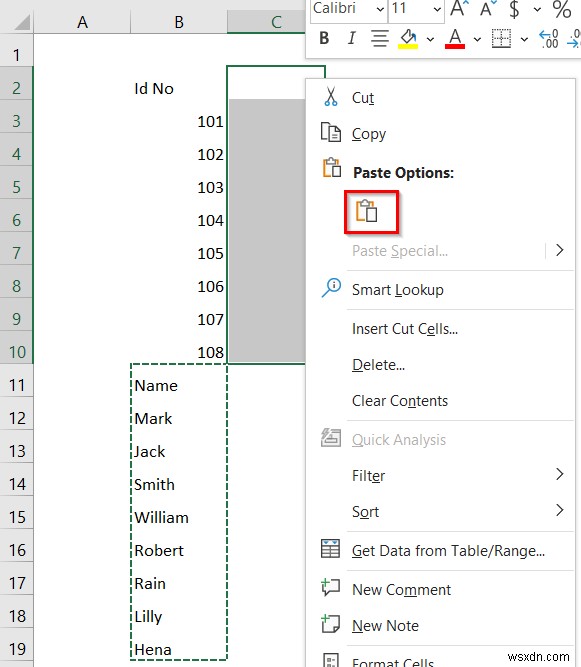Click the New Note icon
581x667 pixels.
[330, 624]
